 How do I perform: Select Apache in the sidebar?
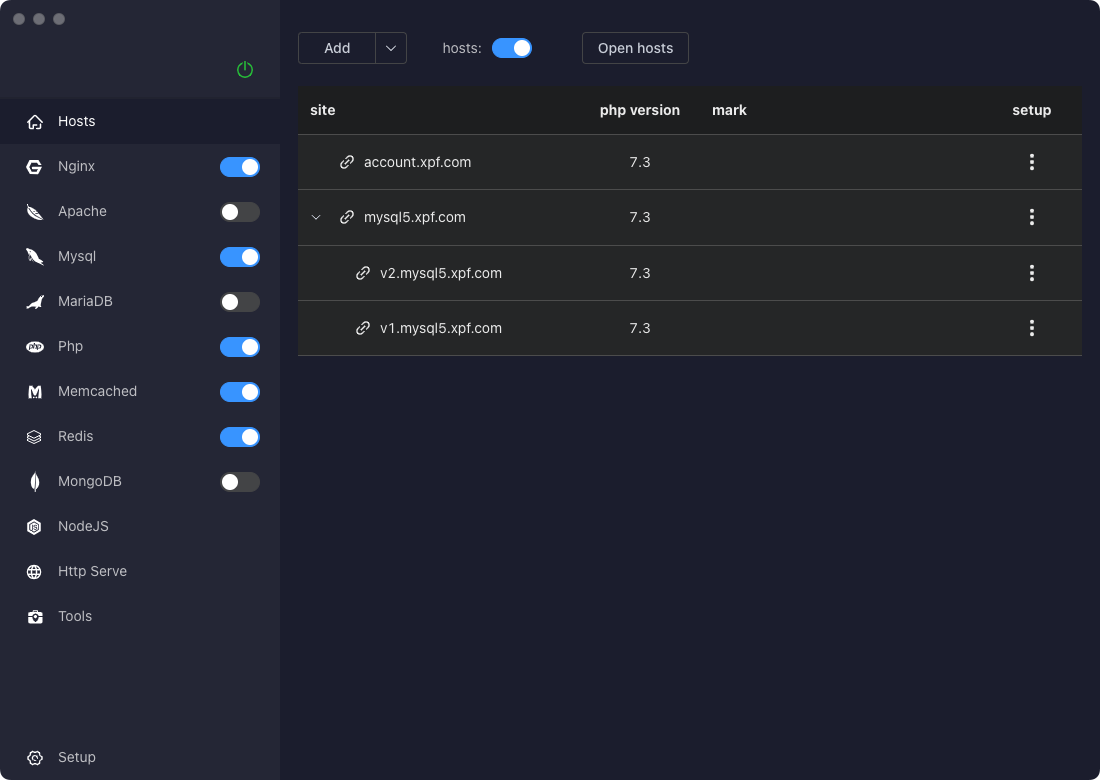click(82, 211)
